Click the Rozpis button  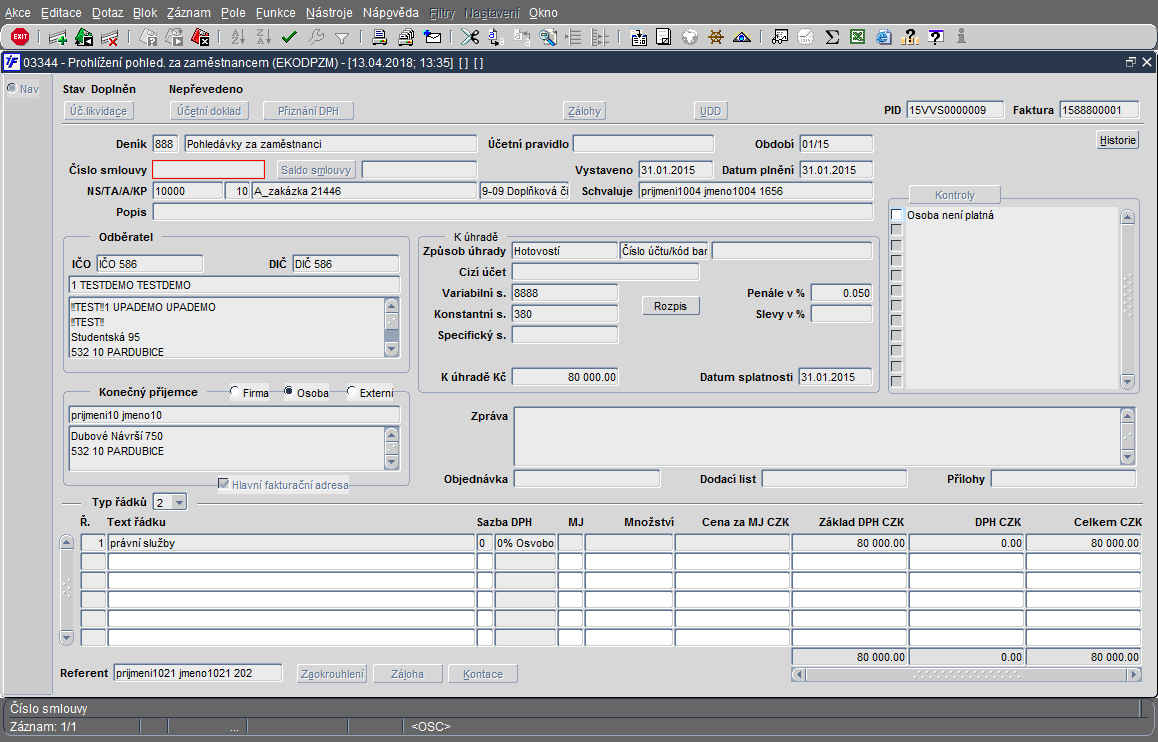click(x=670, y=306)
